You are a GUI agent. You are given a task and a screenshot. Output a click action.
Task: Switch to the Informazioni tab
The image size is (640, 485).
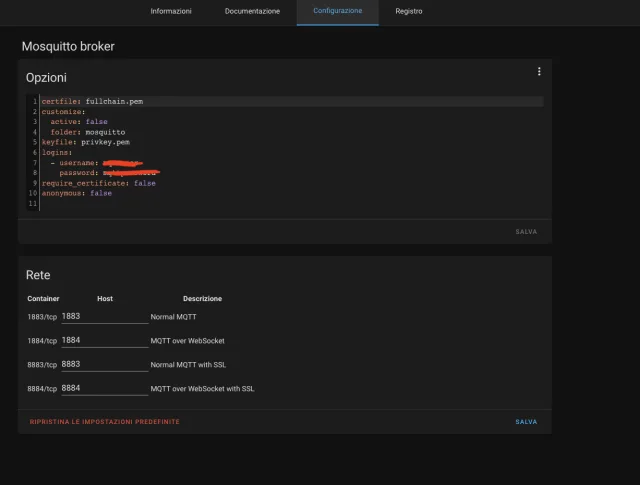click(171, 11)
